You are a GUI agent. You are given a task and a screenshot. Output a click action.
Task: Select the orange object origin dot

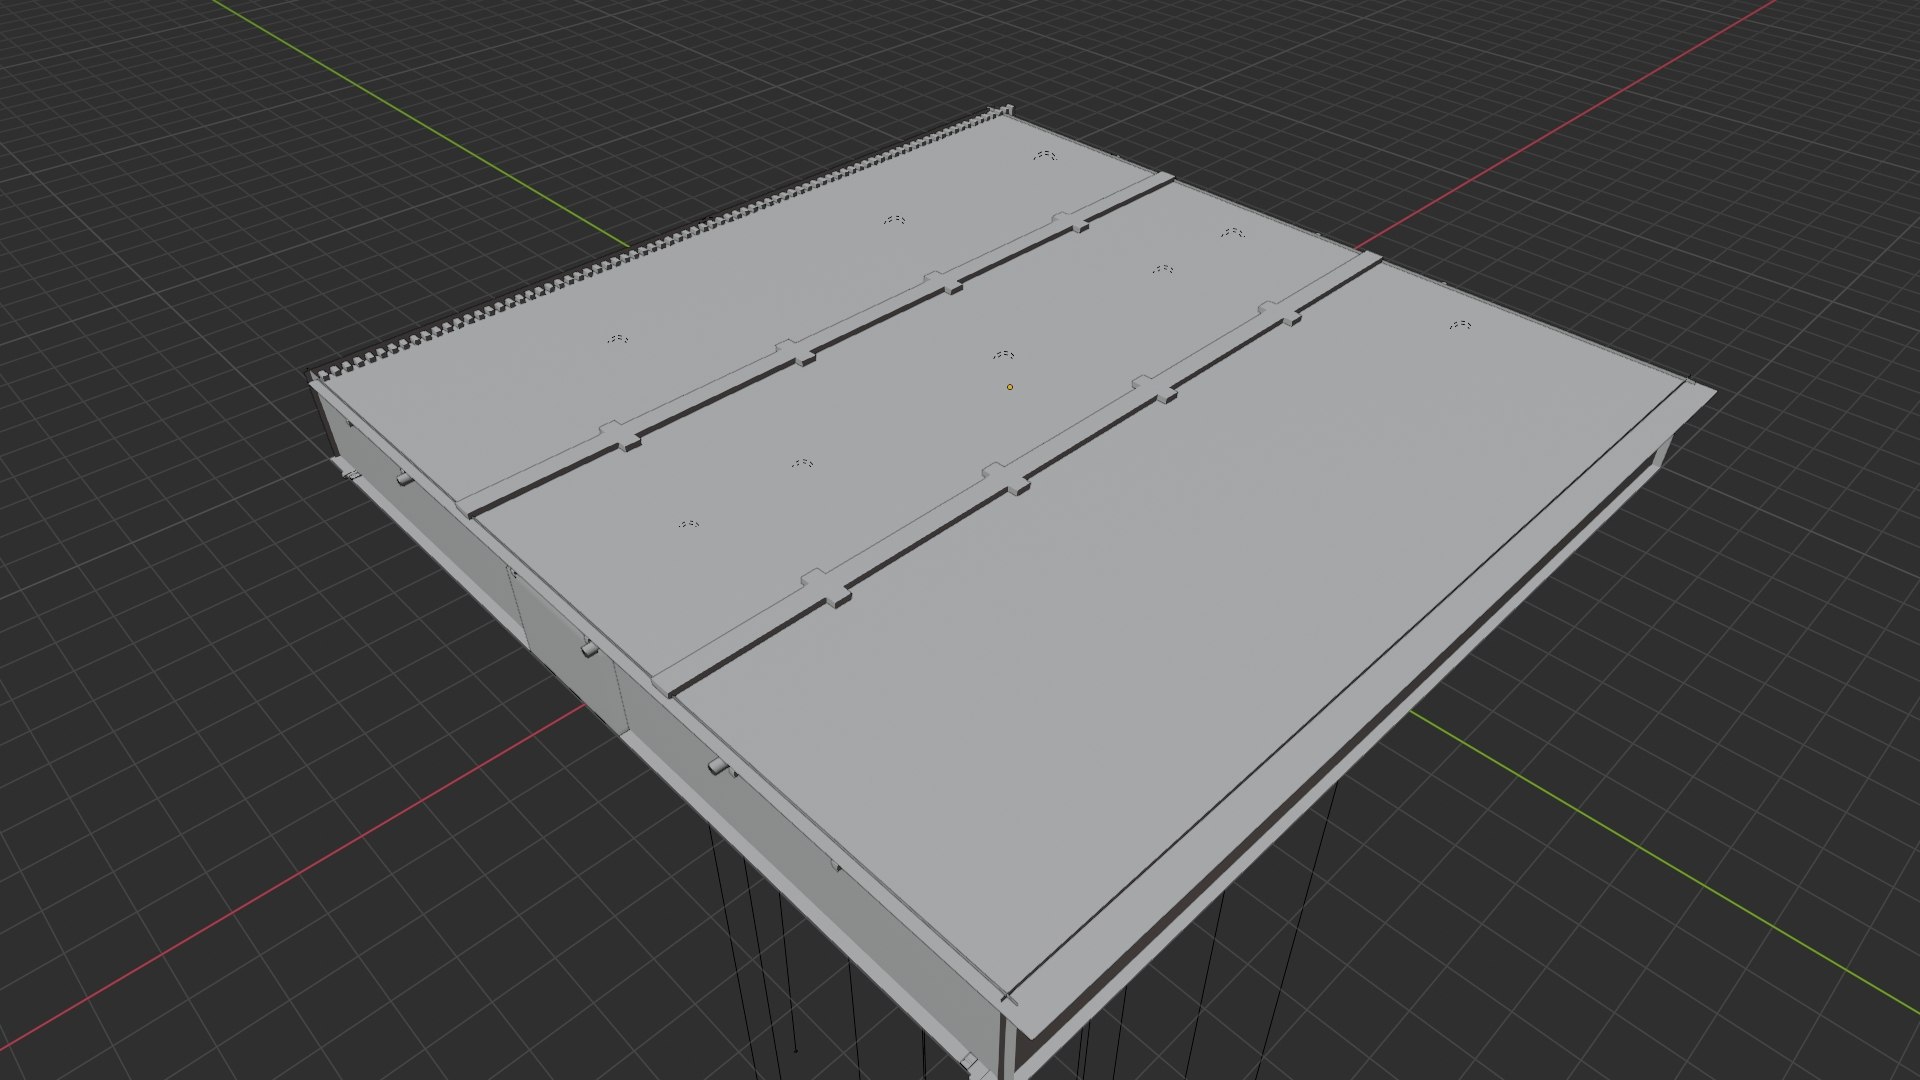tap(1010, 387)
